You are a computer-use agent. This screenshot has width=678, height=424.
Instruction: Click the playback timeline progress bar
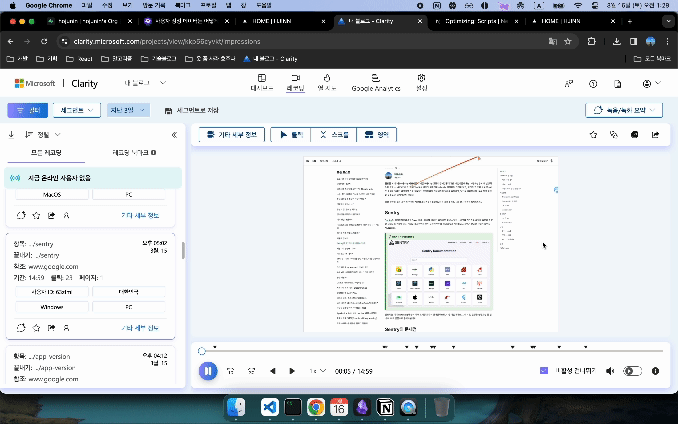[432, 351]
